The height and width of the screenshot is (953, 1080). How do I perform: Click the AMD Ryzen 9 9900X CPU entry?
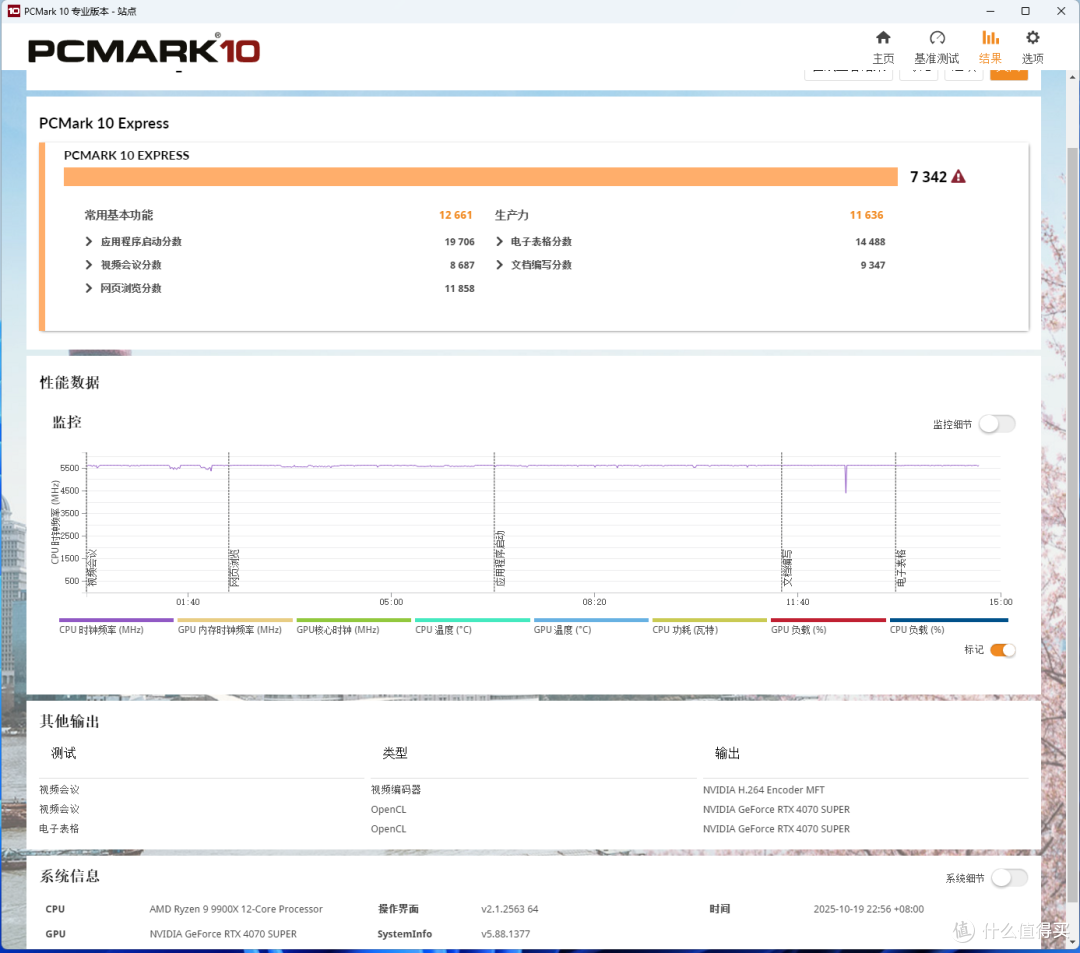pyautogui.click(x=236, y=909)
